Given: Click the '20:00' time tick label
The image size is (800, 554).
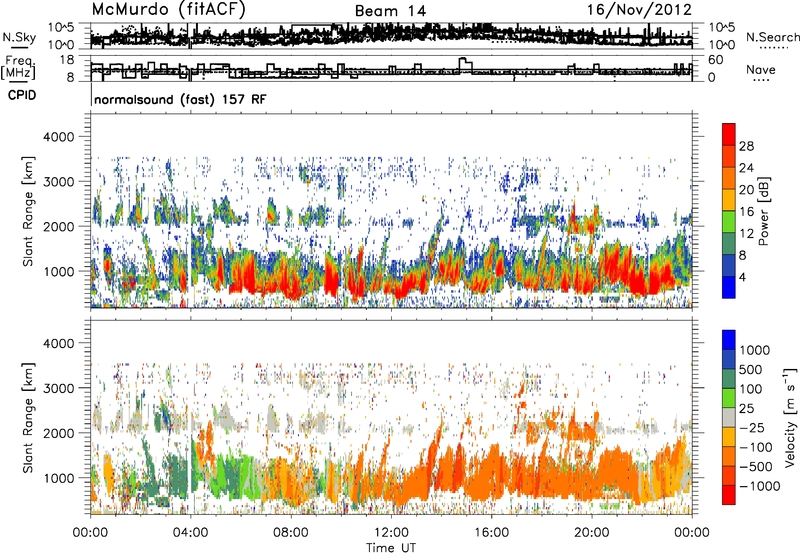Looking at the screenshot, I should [x=591, y=533].
